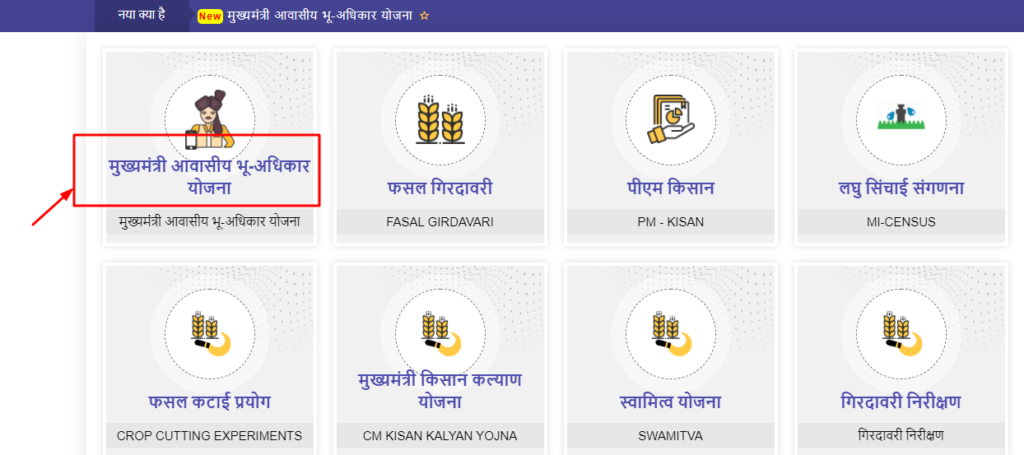The width and height of the screenshot is (1024, 455).
Task: Click the स्वामित्व योजना title
Action: pyautogui.click(x=670, y=401)
